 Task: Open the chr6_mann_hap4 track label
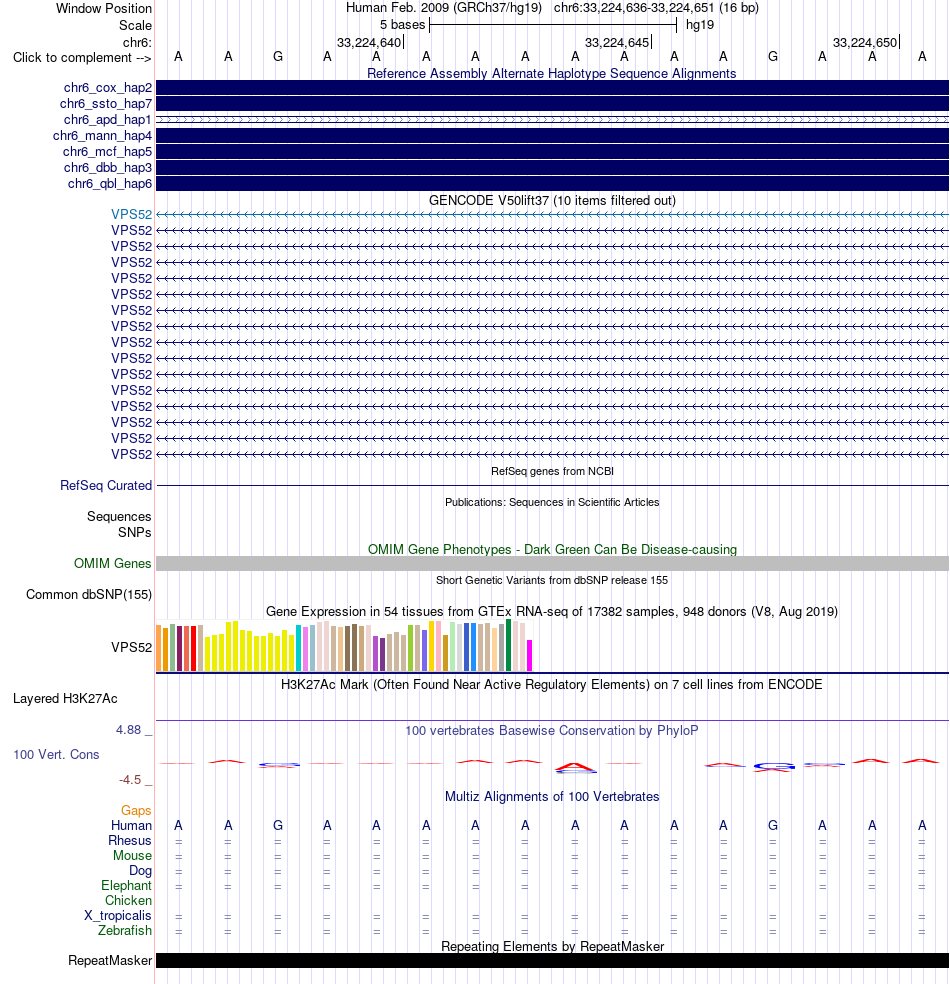pyautogui.click(x=102, y=136)
